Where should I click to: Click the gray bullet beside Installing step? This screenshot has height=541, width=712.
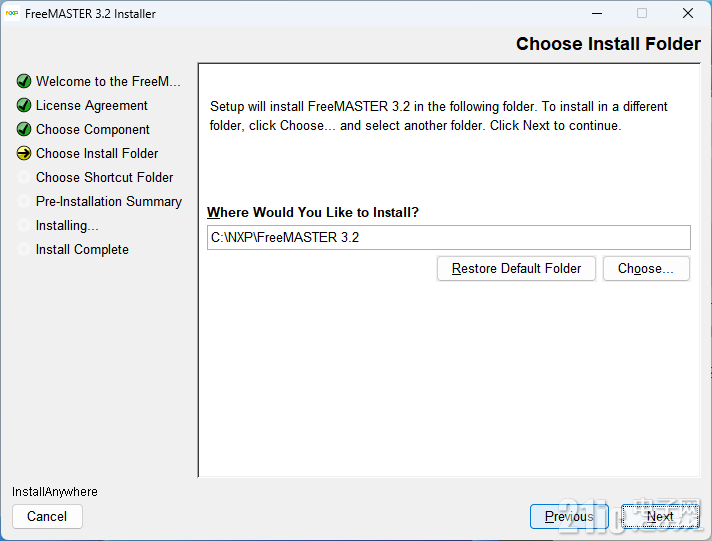24,225
